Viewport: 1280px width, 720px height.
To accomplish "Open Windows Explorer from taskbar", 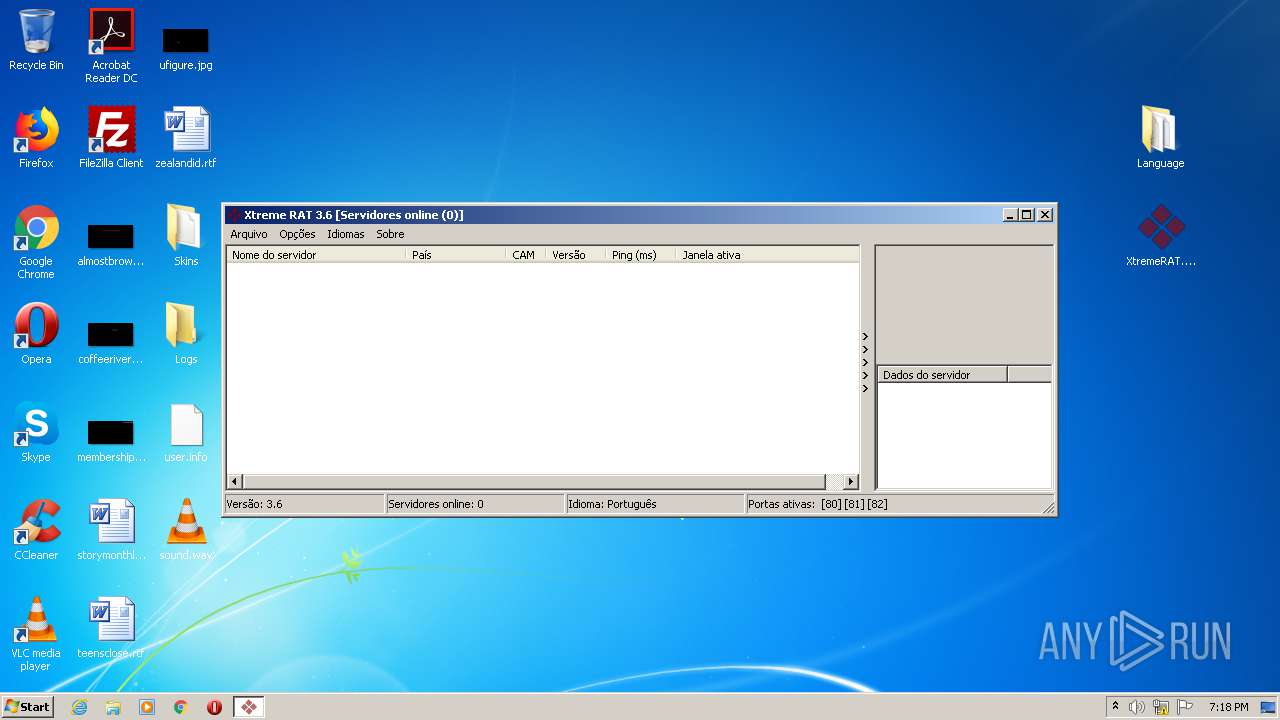I will click(113, 707).
